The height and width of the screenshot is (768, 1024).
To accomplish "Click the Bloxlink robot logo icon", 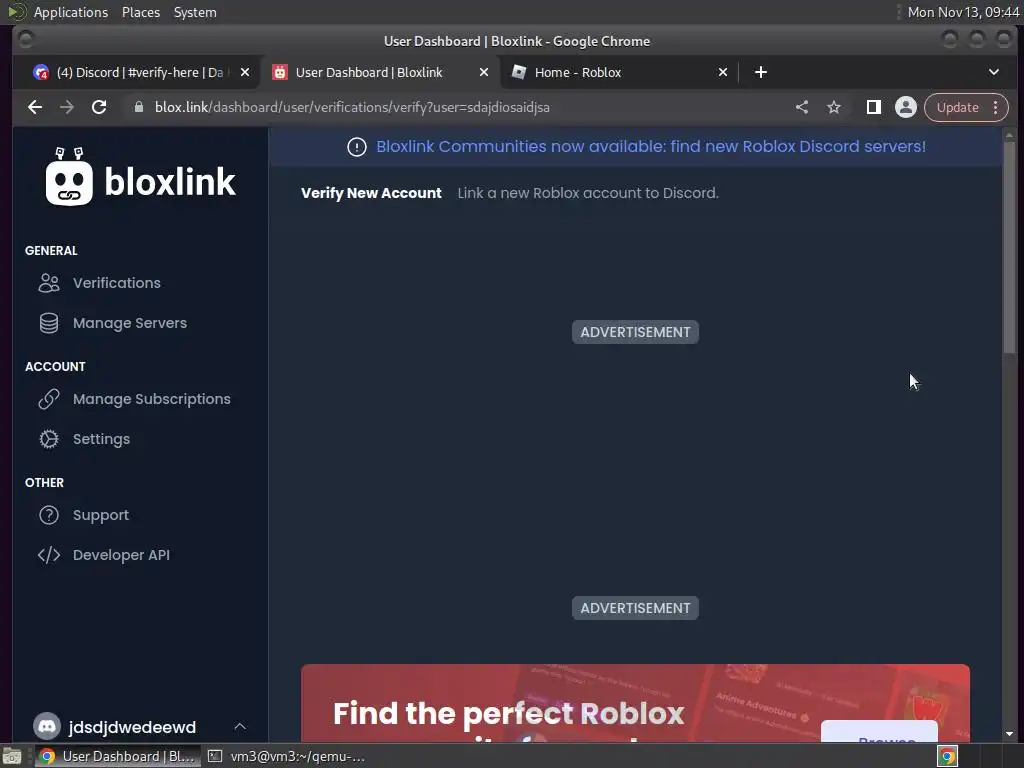I will 69,176.
